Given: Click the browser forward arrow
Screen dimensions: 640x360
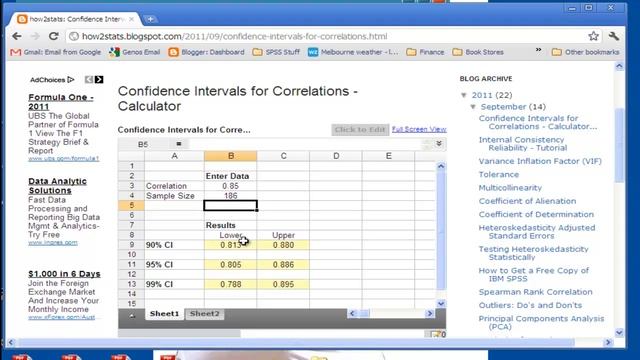Looking at the screenshot, I should pyautogui.click(x=35, y=36).
